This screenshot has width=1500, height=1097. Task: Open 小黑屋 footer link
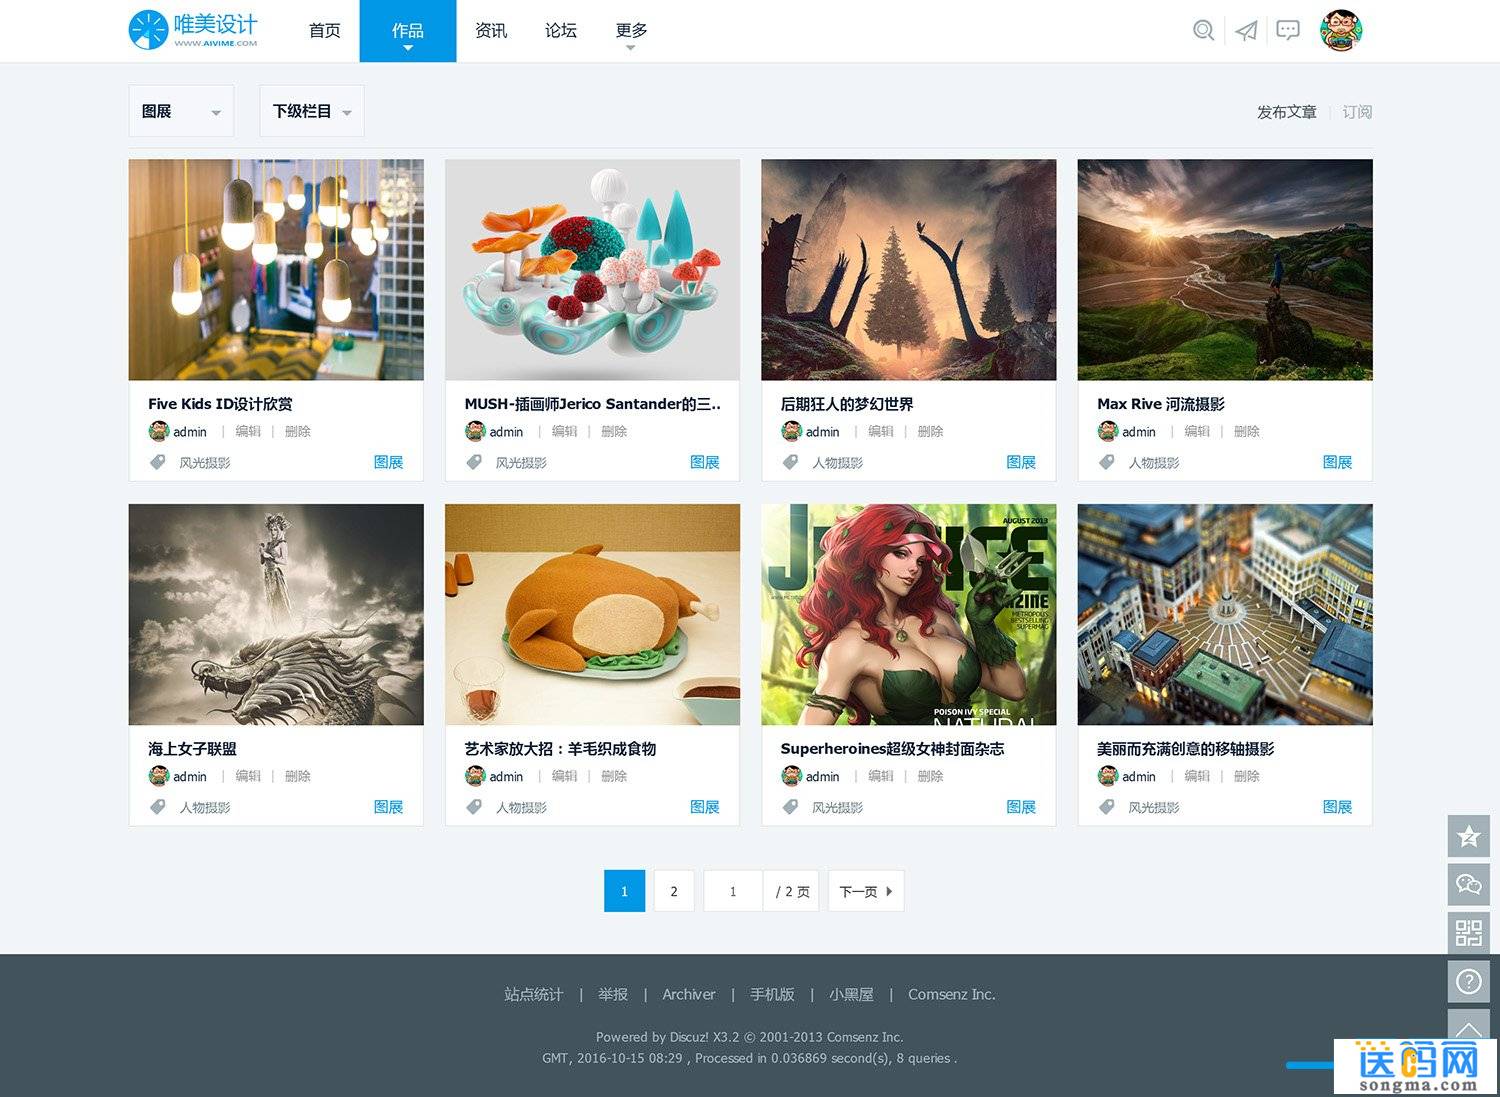coord(851,994)
